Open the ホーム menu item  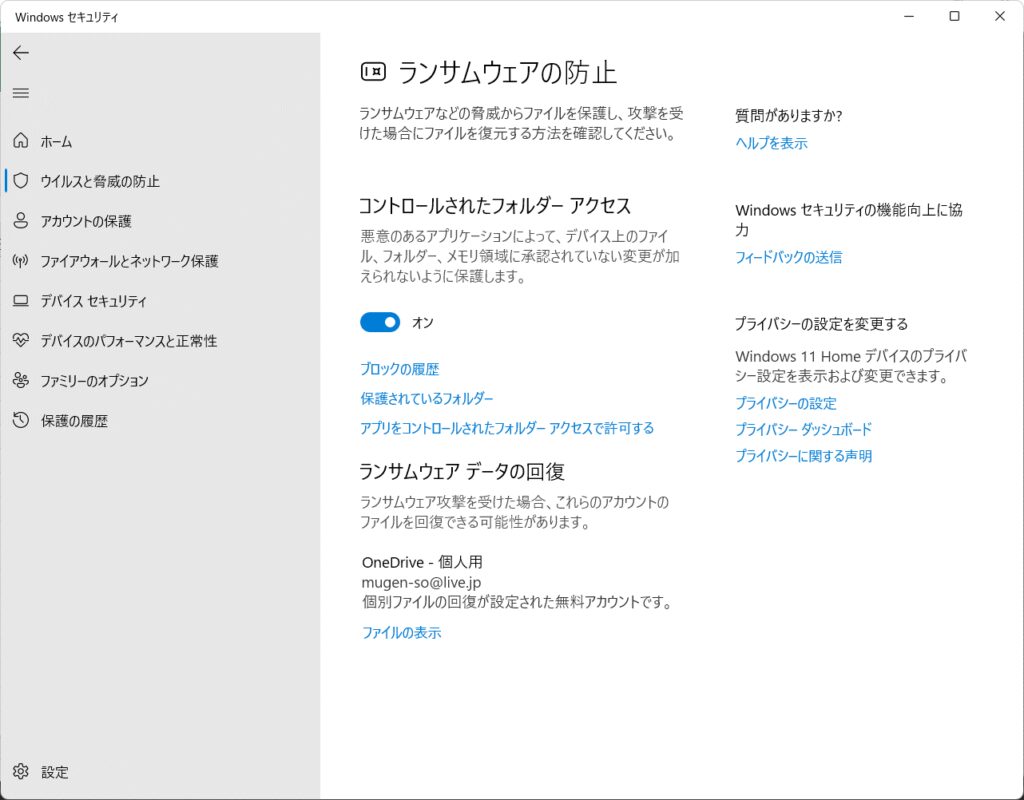pos(160,141)
